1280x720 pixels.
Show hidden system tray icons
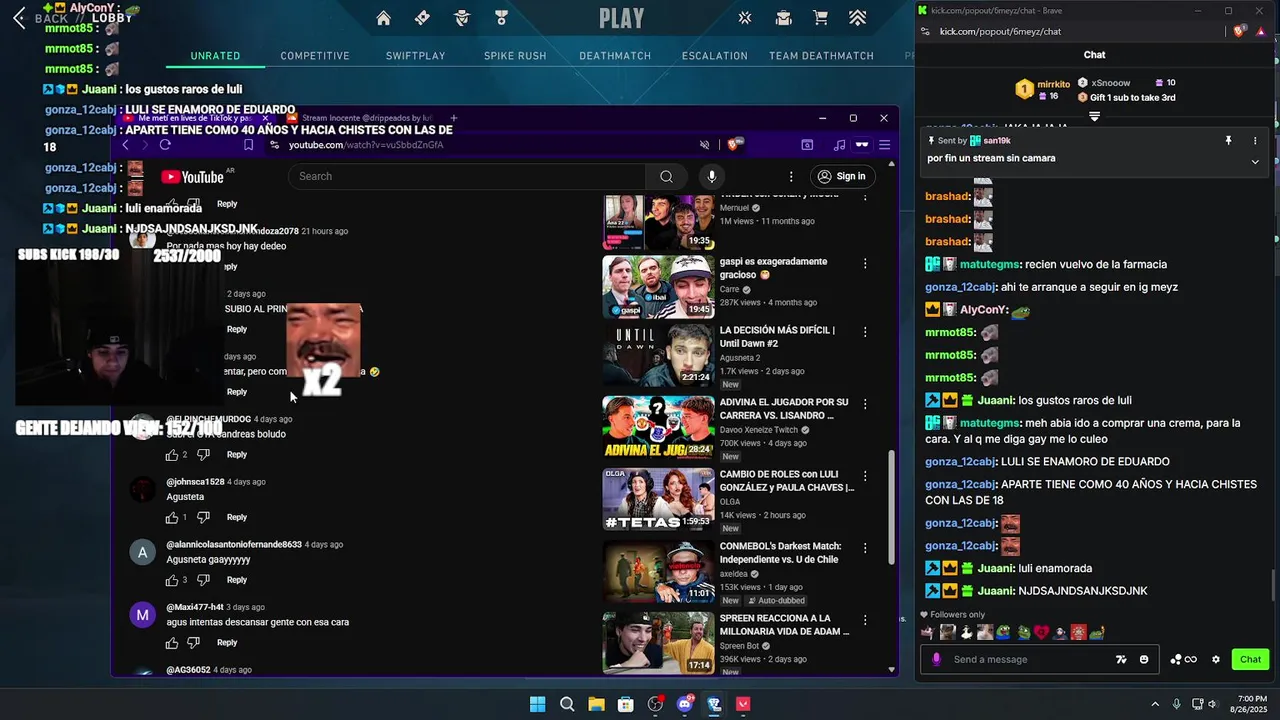[x=1155, y=704]
